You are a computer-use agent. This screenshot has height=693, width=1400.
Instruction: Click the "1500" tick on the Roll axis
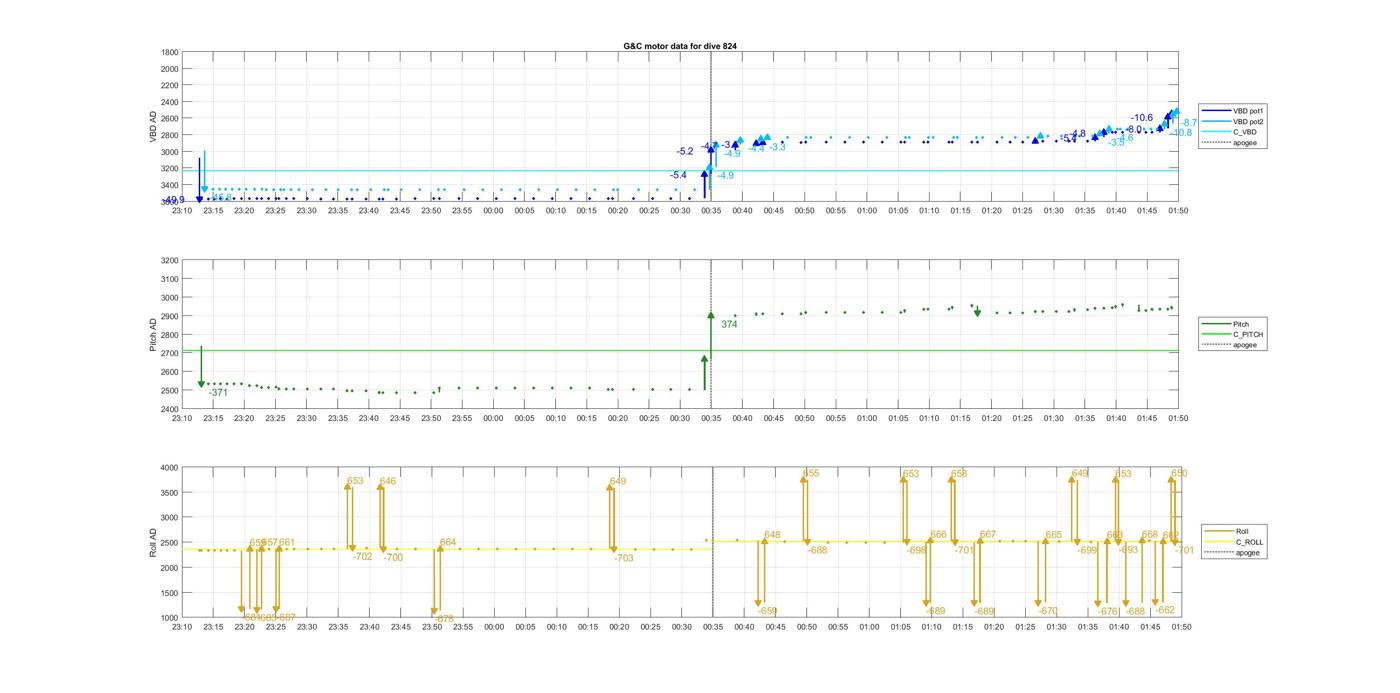170,592
